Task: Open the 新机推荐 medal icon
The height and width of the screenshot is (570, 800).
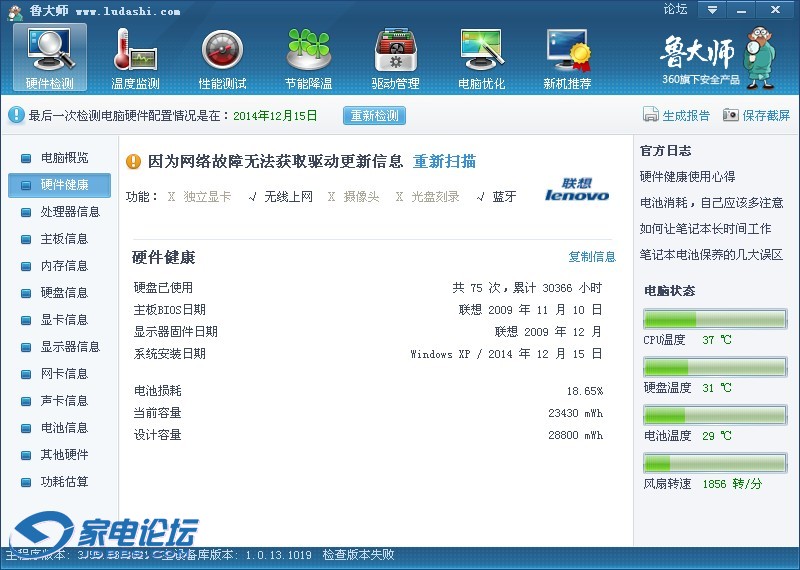Action: (567, 57)
